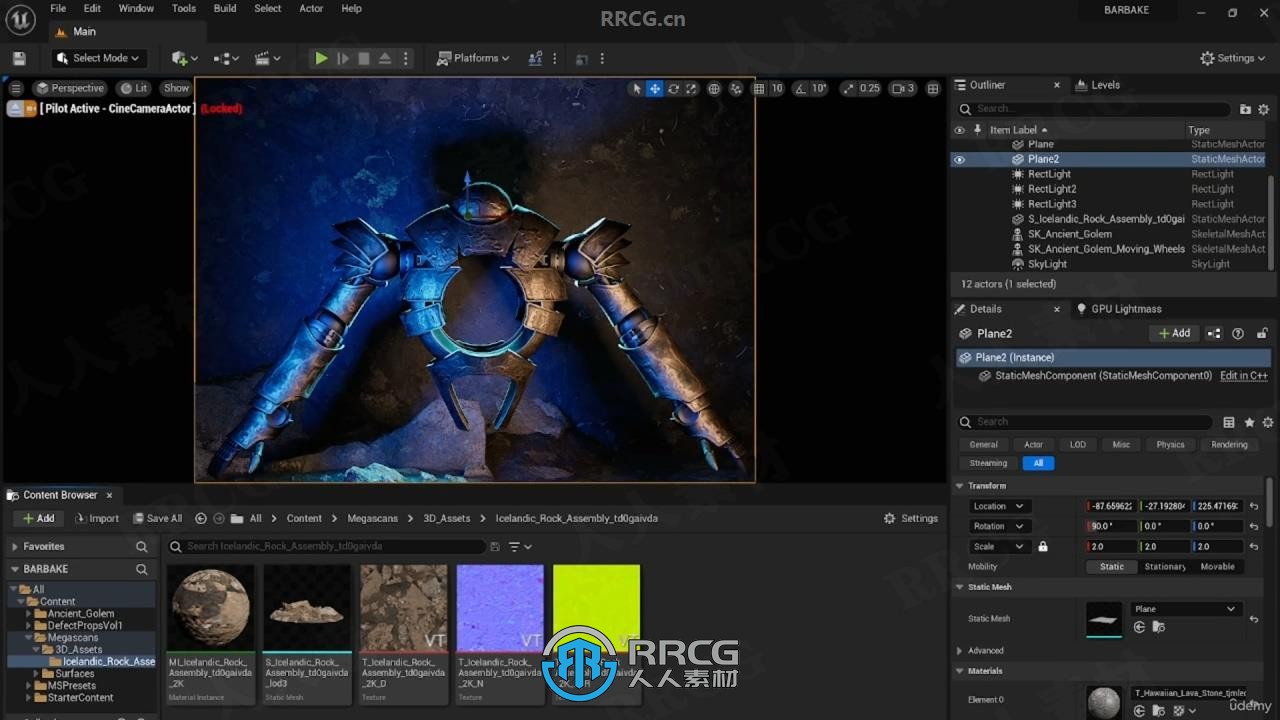Click the Edit in C++ link
This screenshot has height=720, width=1280.
coord(1244,376)
